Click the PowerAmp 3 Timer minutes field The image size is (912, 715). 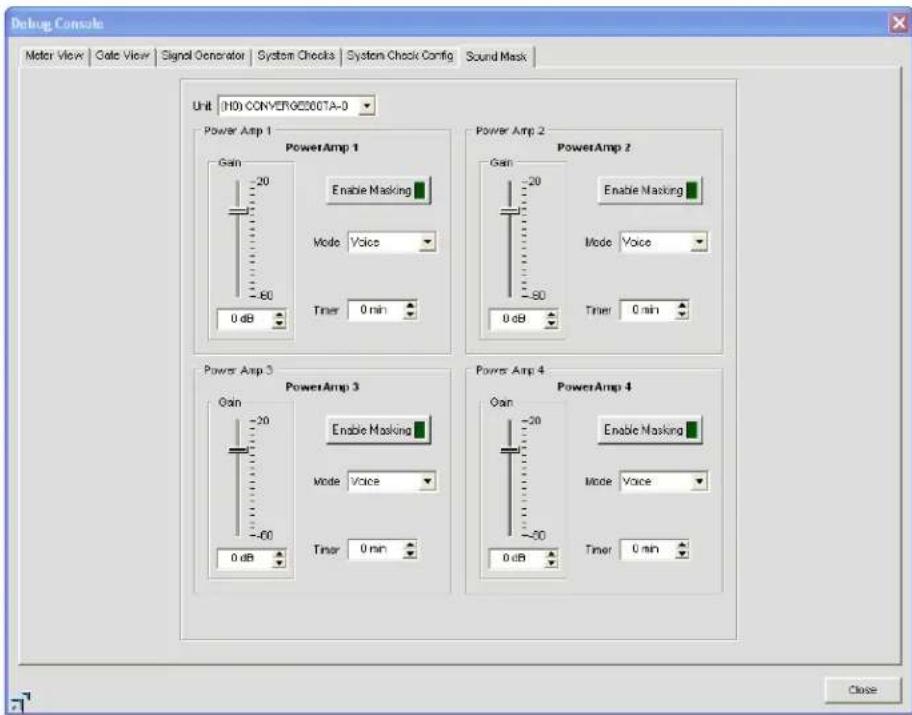pyautogui.click(x=375, y=549)
